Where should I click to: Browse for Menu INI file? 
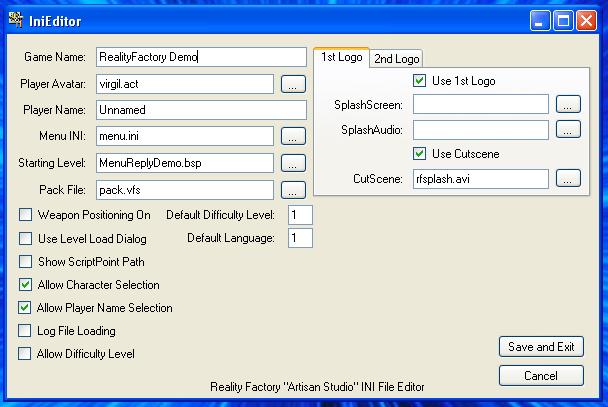click(293, 136)
